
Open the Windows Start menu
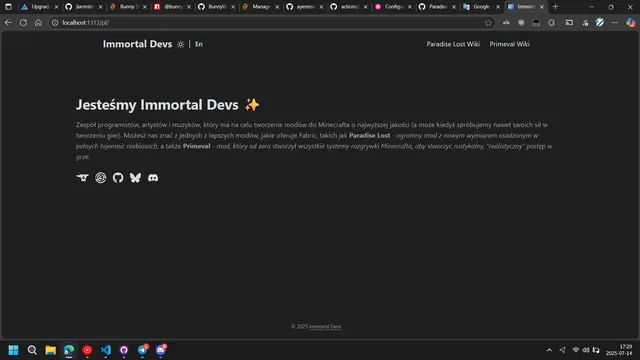[x=13, y=350]
